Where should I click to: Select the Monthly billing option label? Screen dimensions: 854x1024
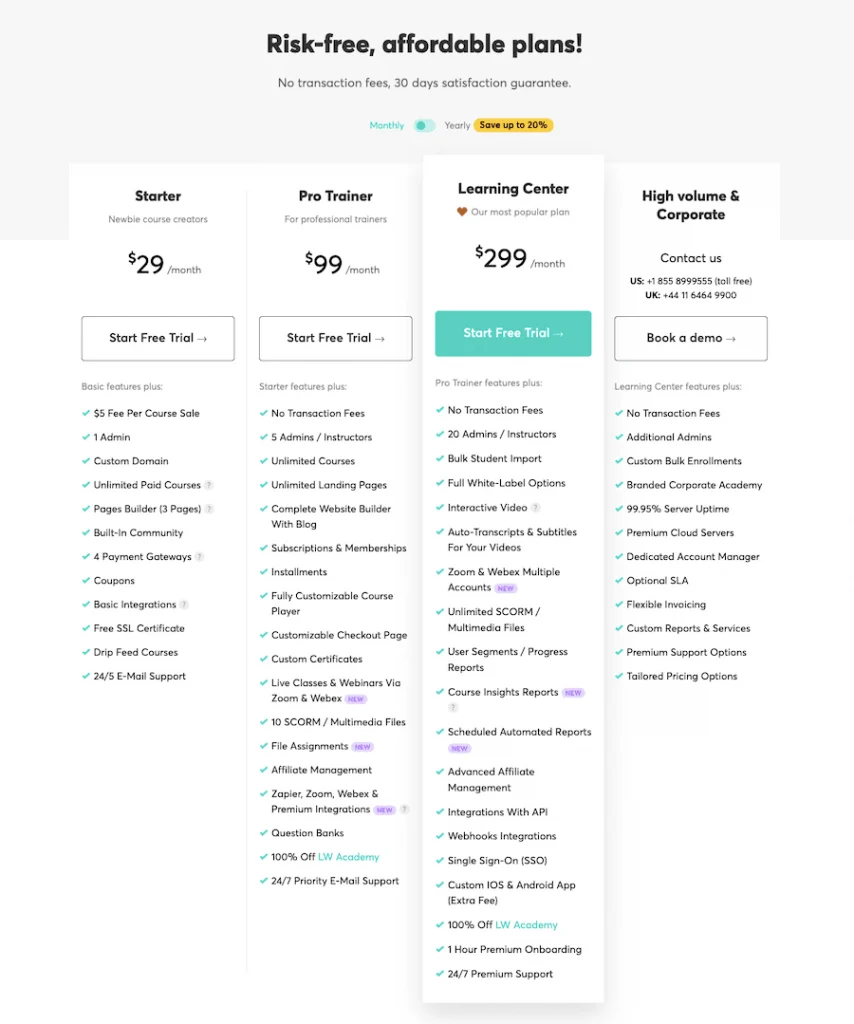(387, 125)
